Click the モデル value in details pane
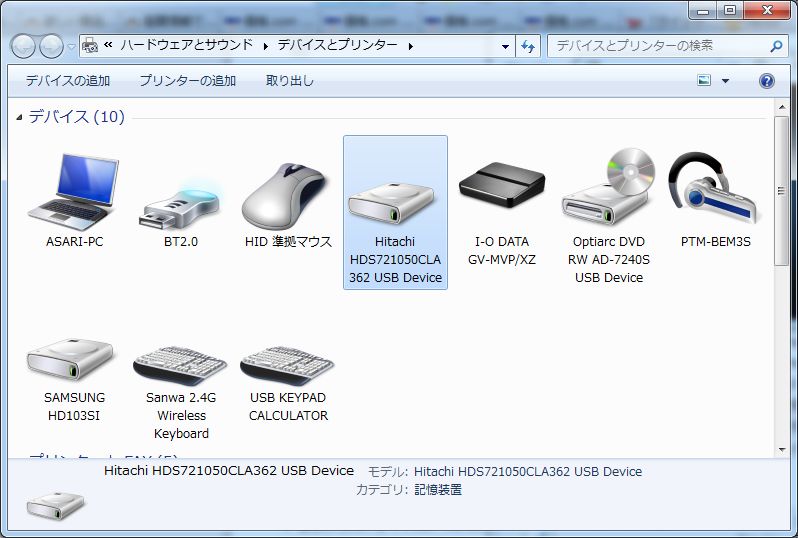Screen dimensions: 798x538 [528, 472]
